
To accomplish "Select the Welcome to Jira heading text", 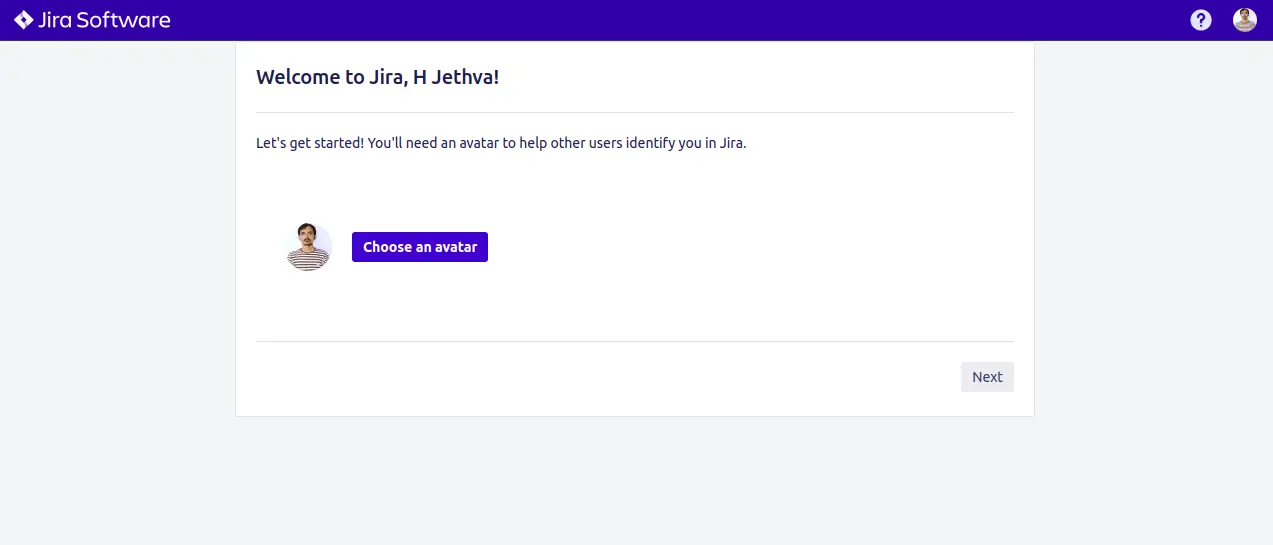I will point(377,77).
